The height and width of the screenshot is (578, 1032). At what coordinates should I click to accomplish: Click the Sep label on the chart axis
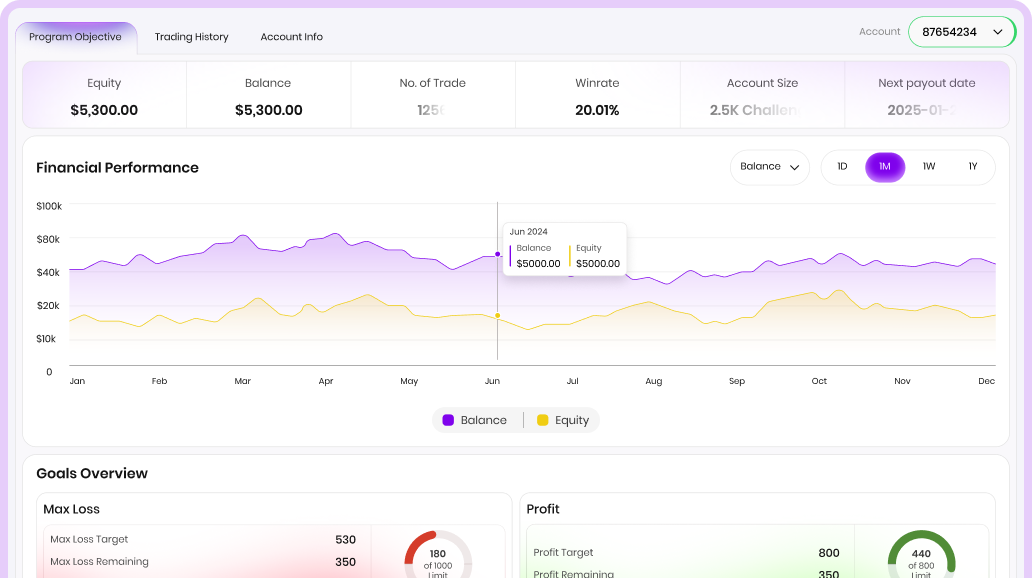tap(737, 381)
